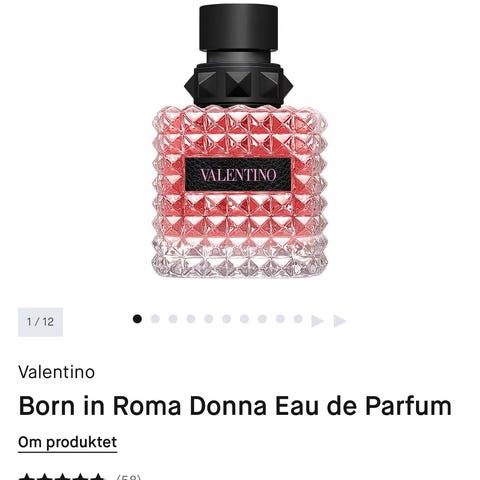Select the third image pagination dot
Viewport: 480px width, 480px height.
click(x=173, y=319)
